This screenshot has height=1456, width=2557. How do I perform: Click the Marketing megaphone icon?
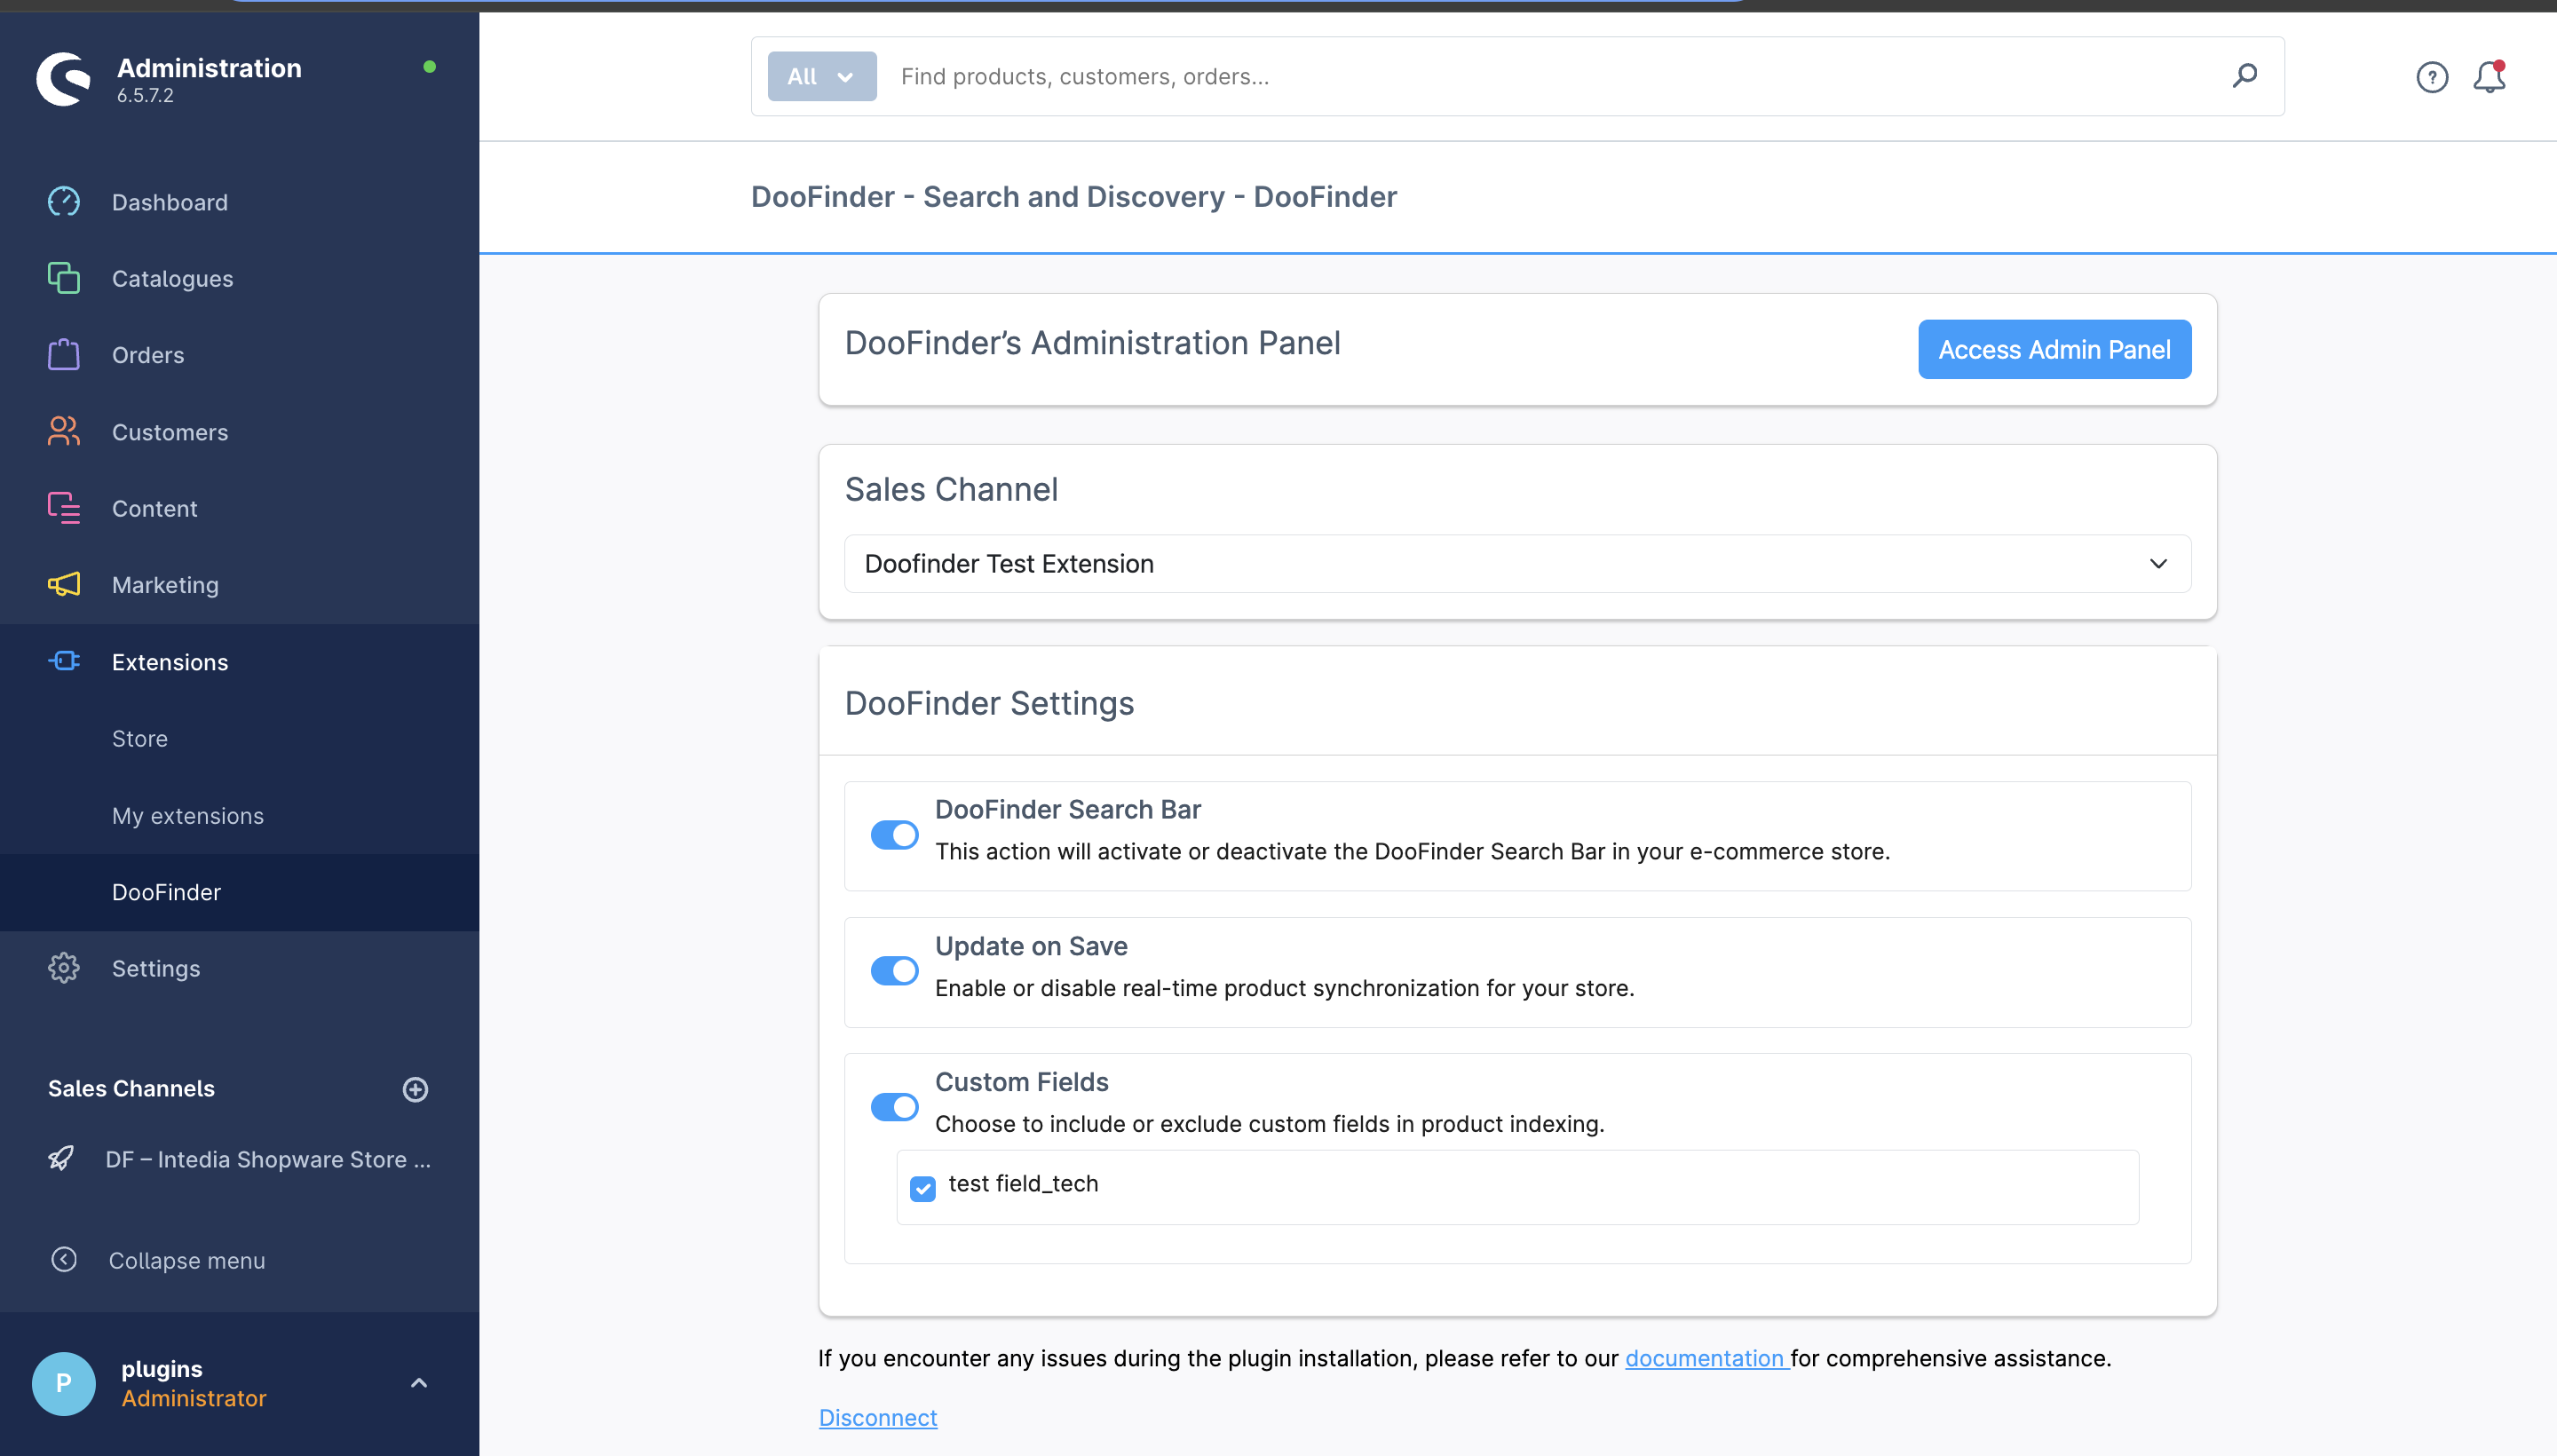click(64, 584)
